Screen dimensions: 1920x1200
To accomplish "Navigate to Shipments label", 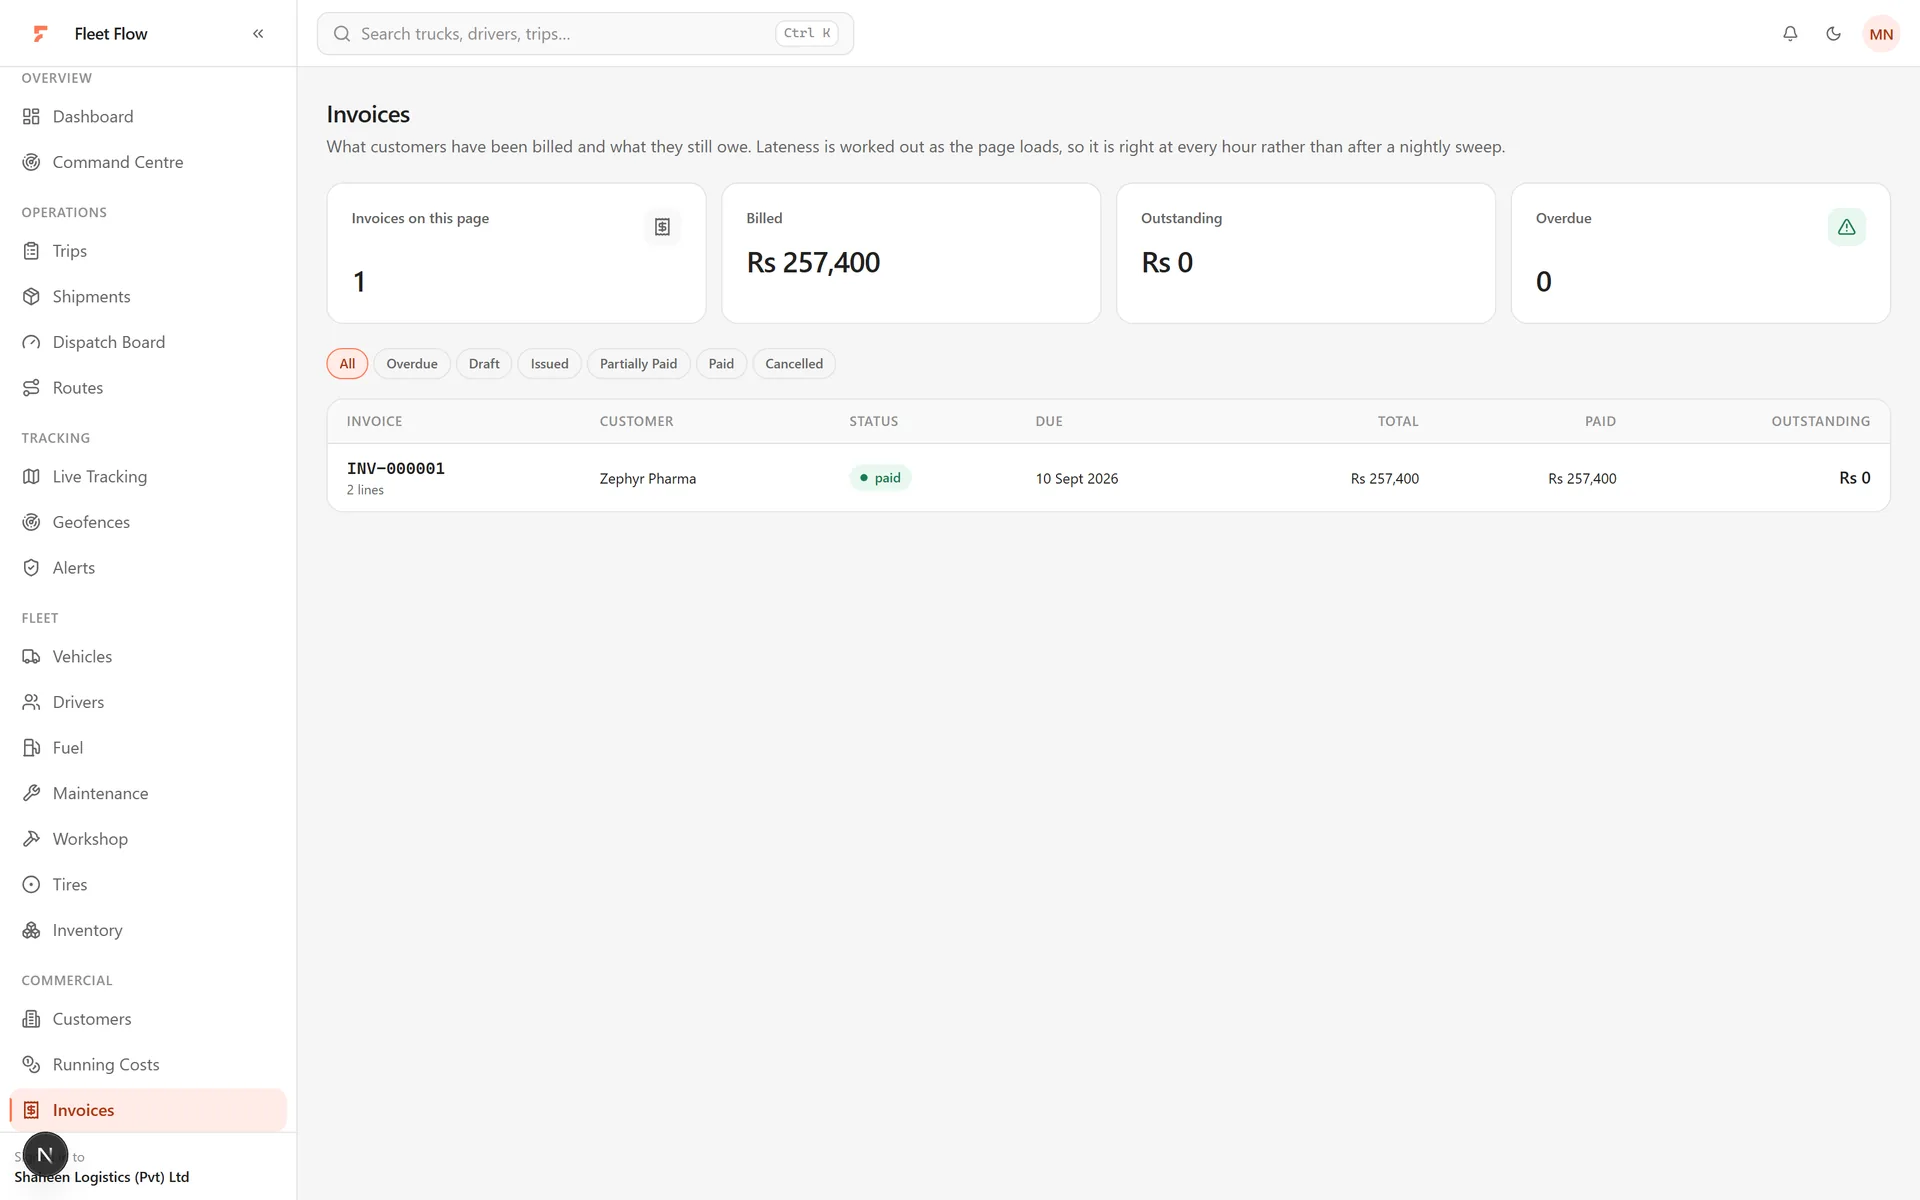I will pyautogui.click(x=91, y=297).
